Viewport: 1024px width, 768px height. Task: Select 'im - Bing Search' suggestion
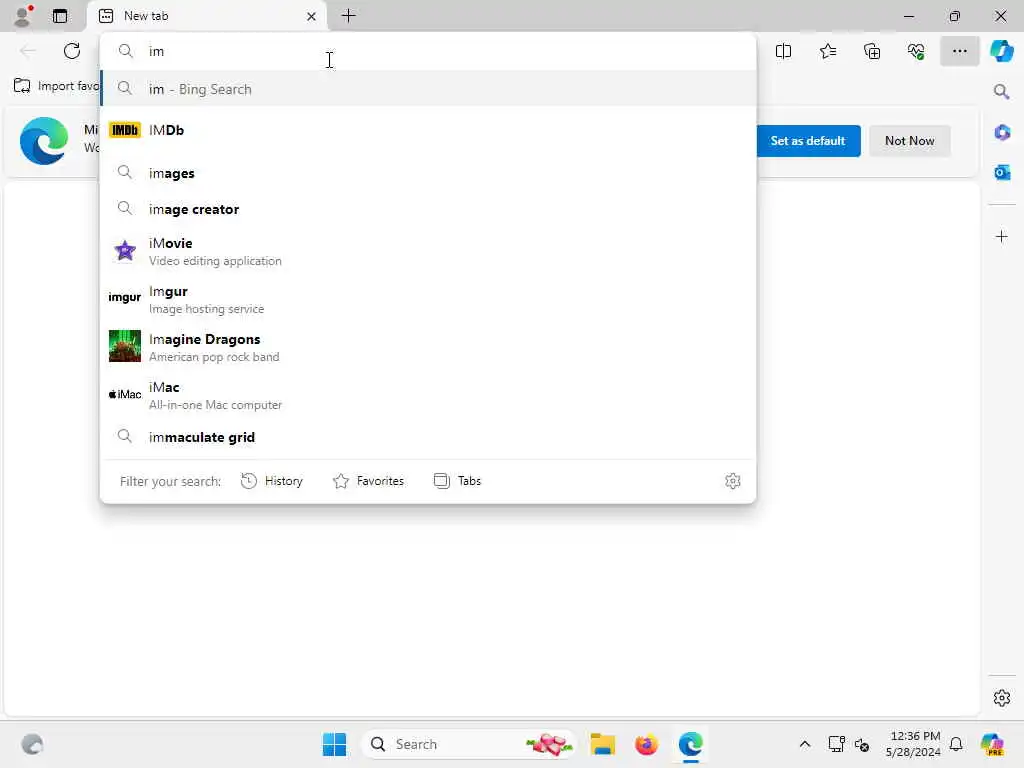pyautogui.click(x=428, y=89)
